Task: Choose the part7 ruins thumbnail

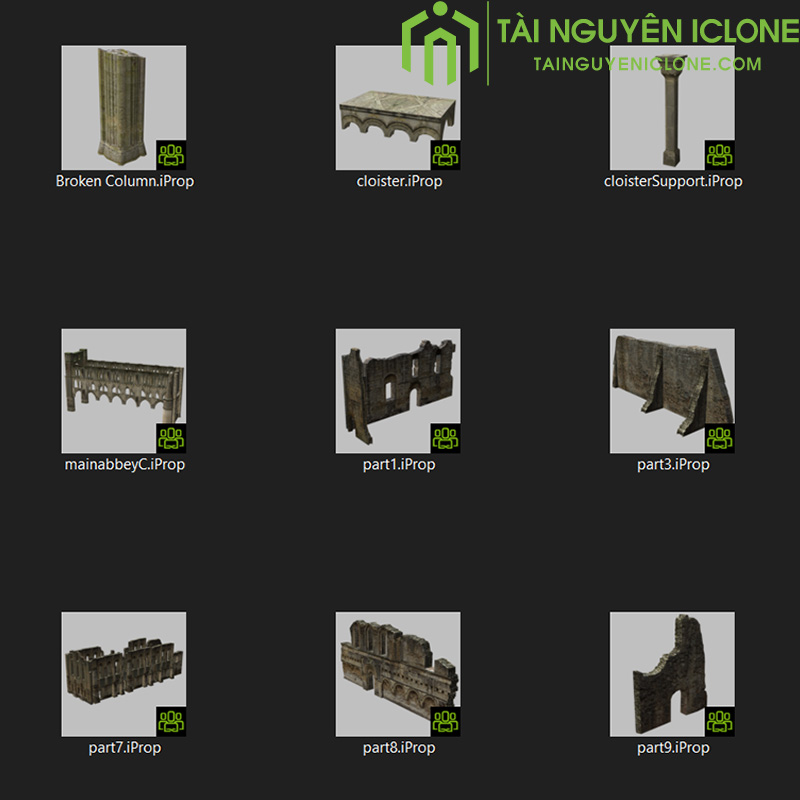Action: [x=123, y=674]
